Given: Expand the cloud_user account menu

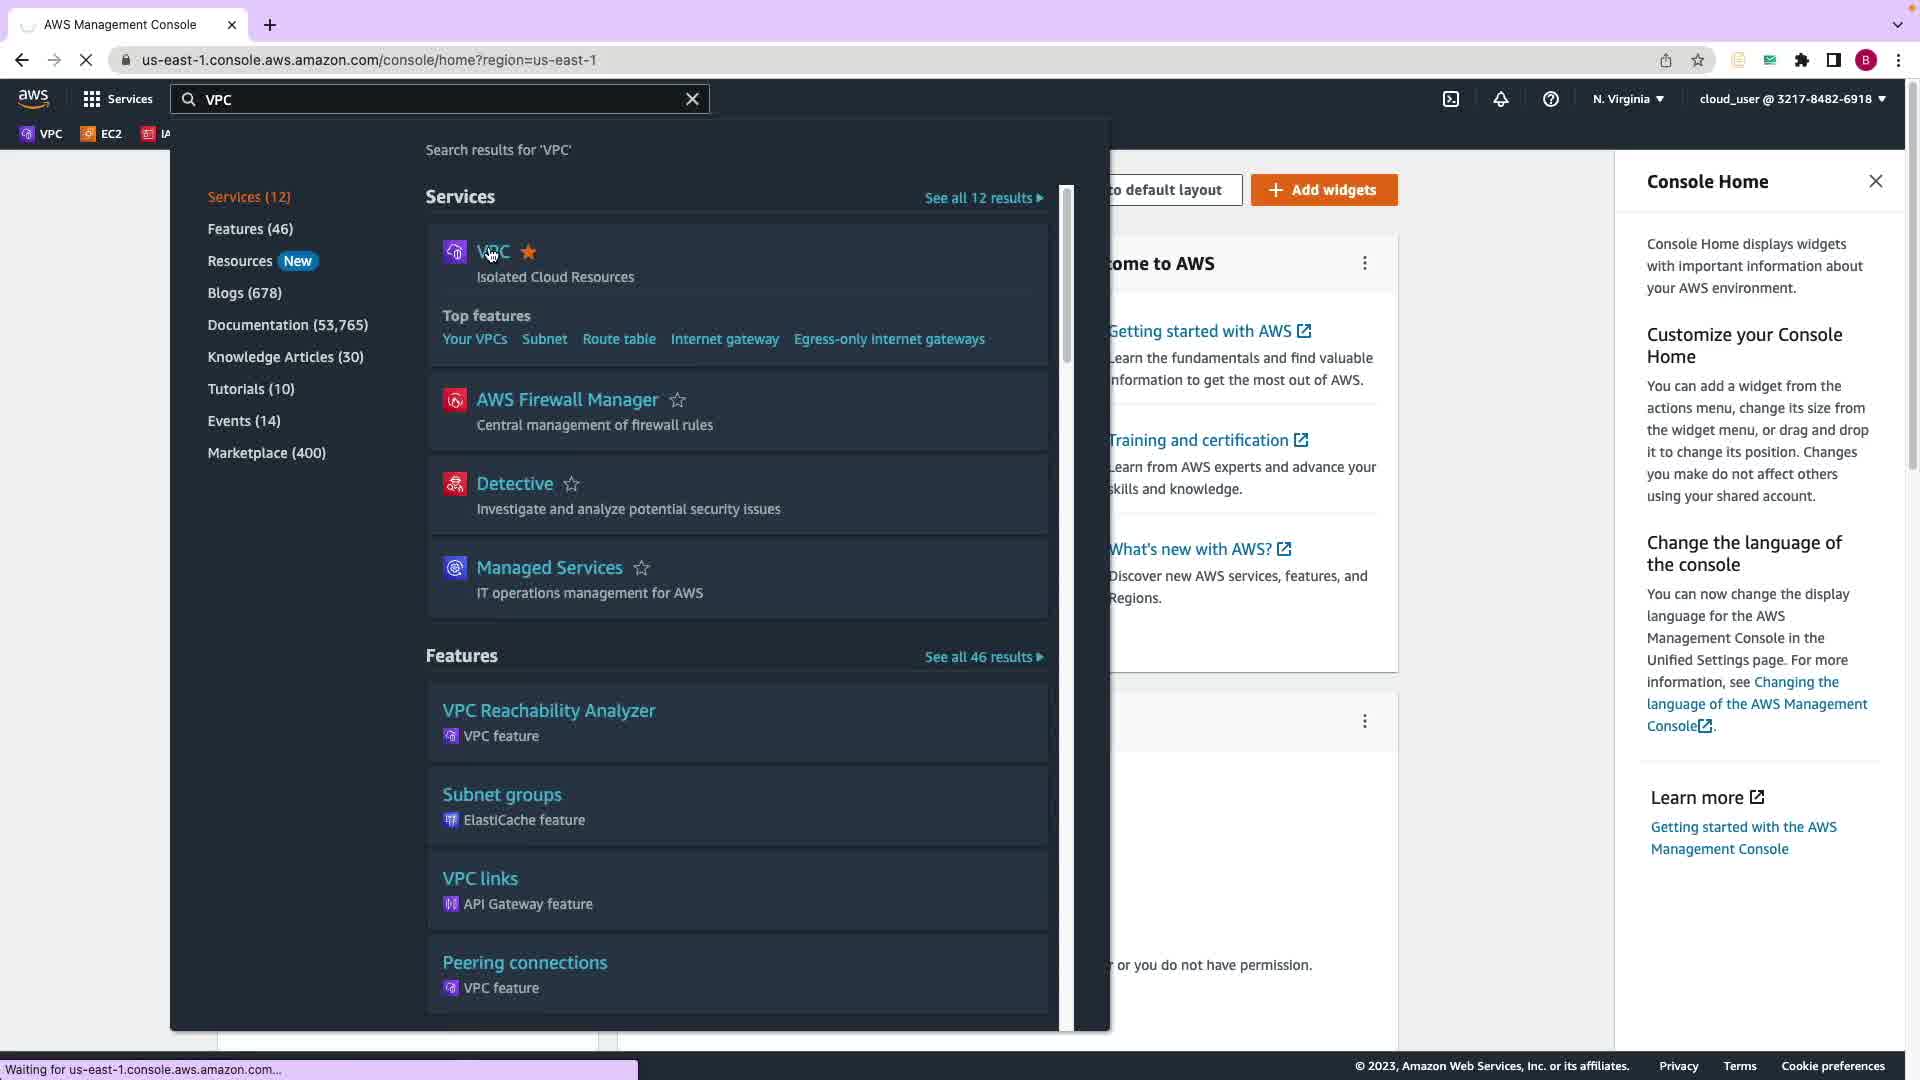Looking at the screenshot, I should [1792, 99].
